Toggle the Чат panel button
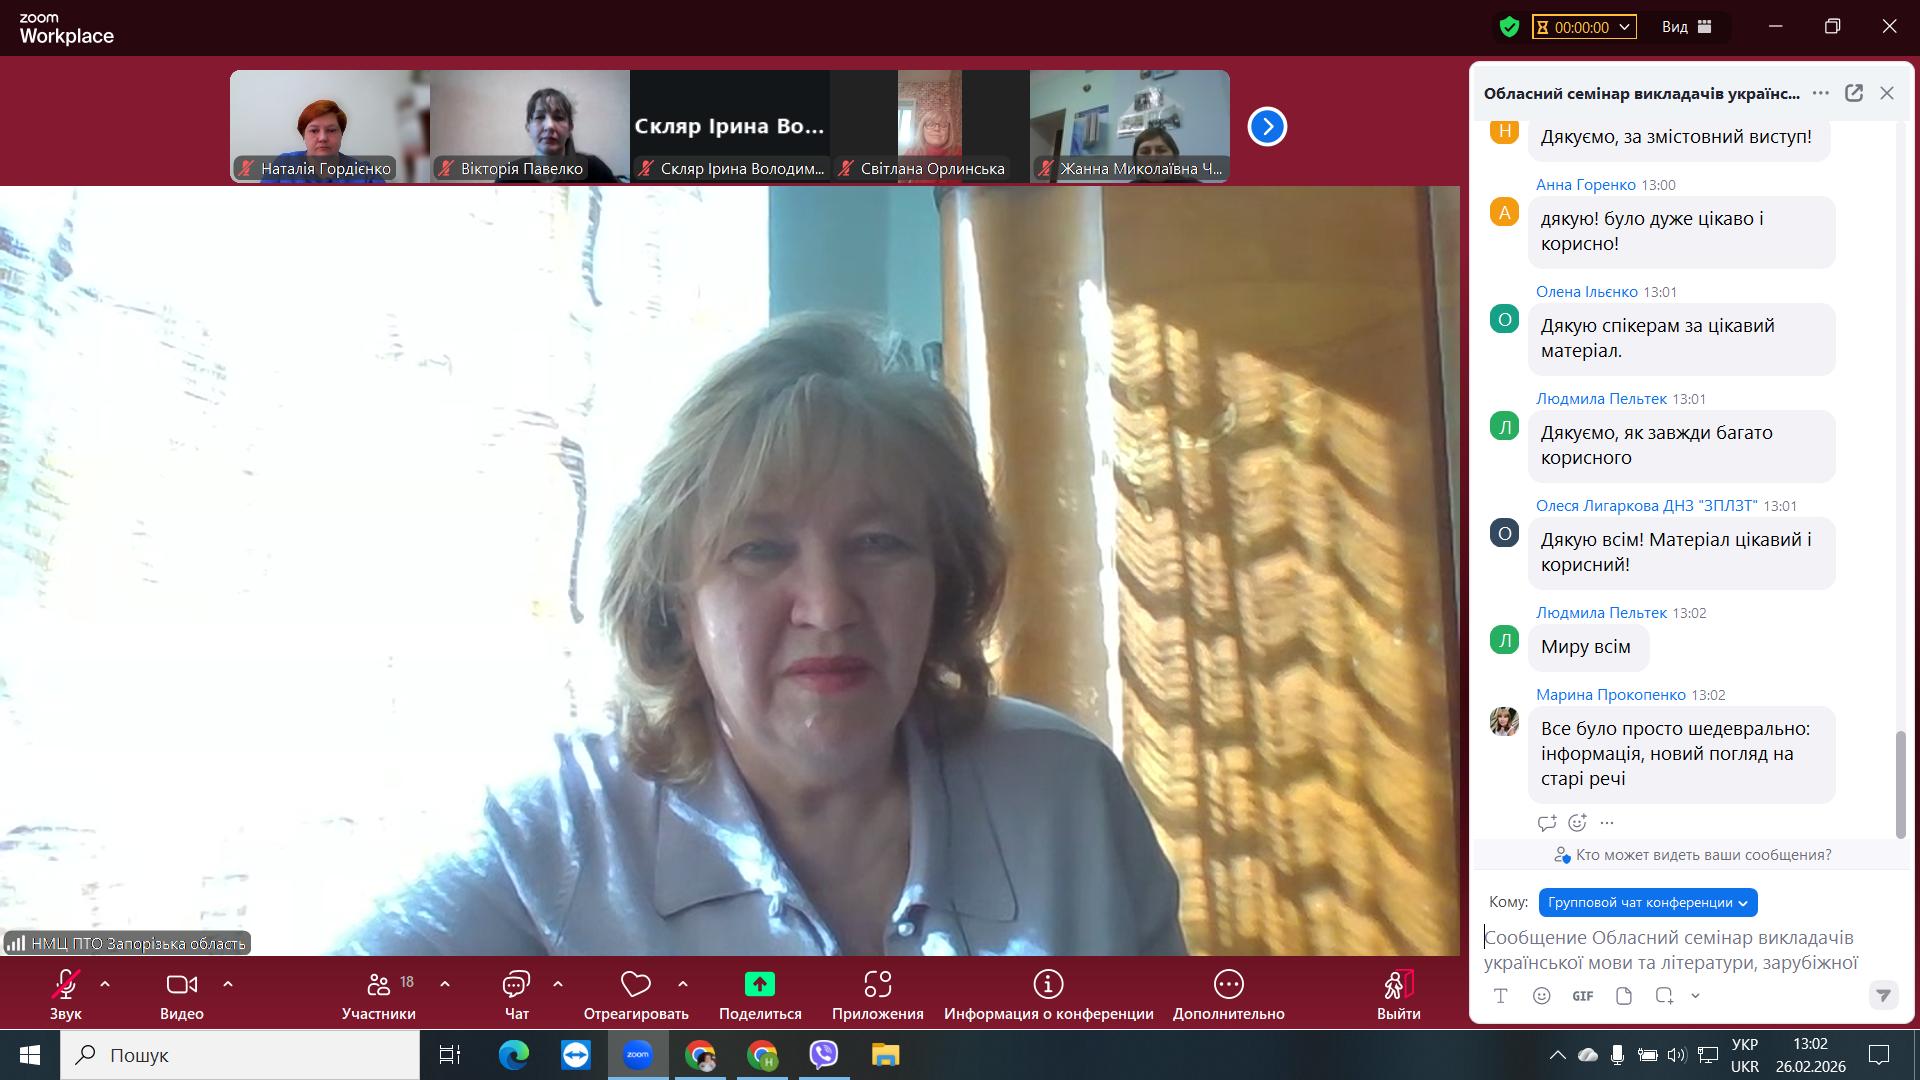This screenshot has height=1080, width=1920. tap(516, 985)
